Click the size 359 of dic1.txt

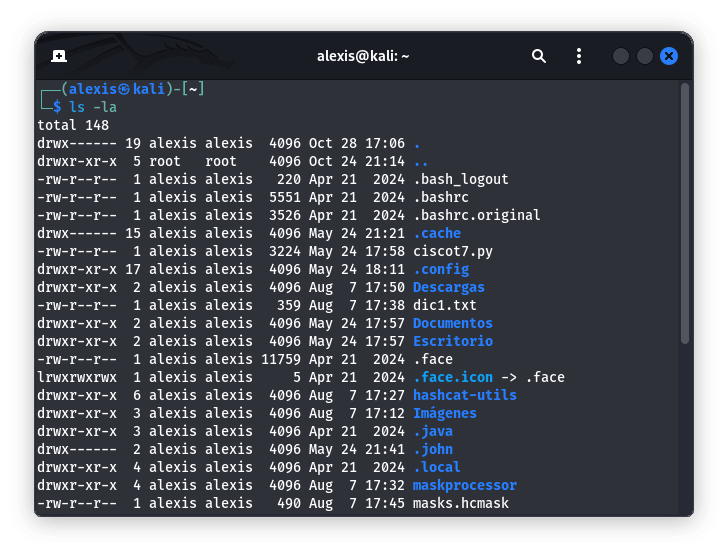(x=289, y=306)
